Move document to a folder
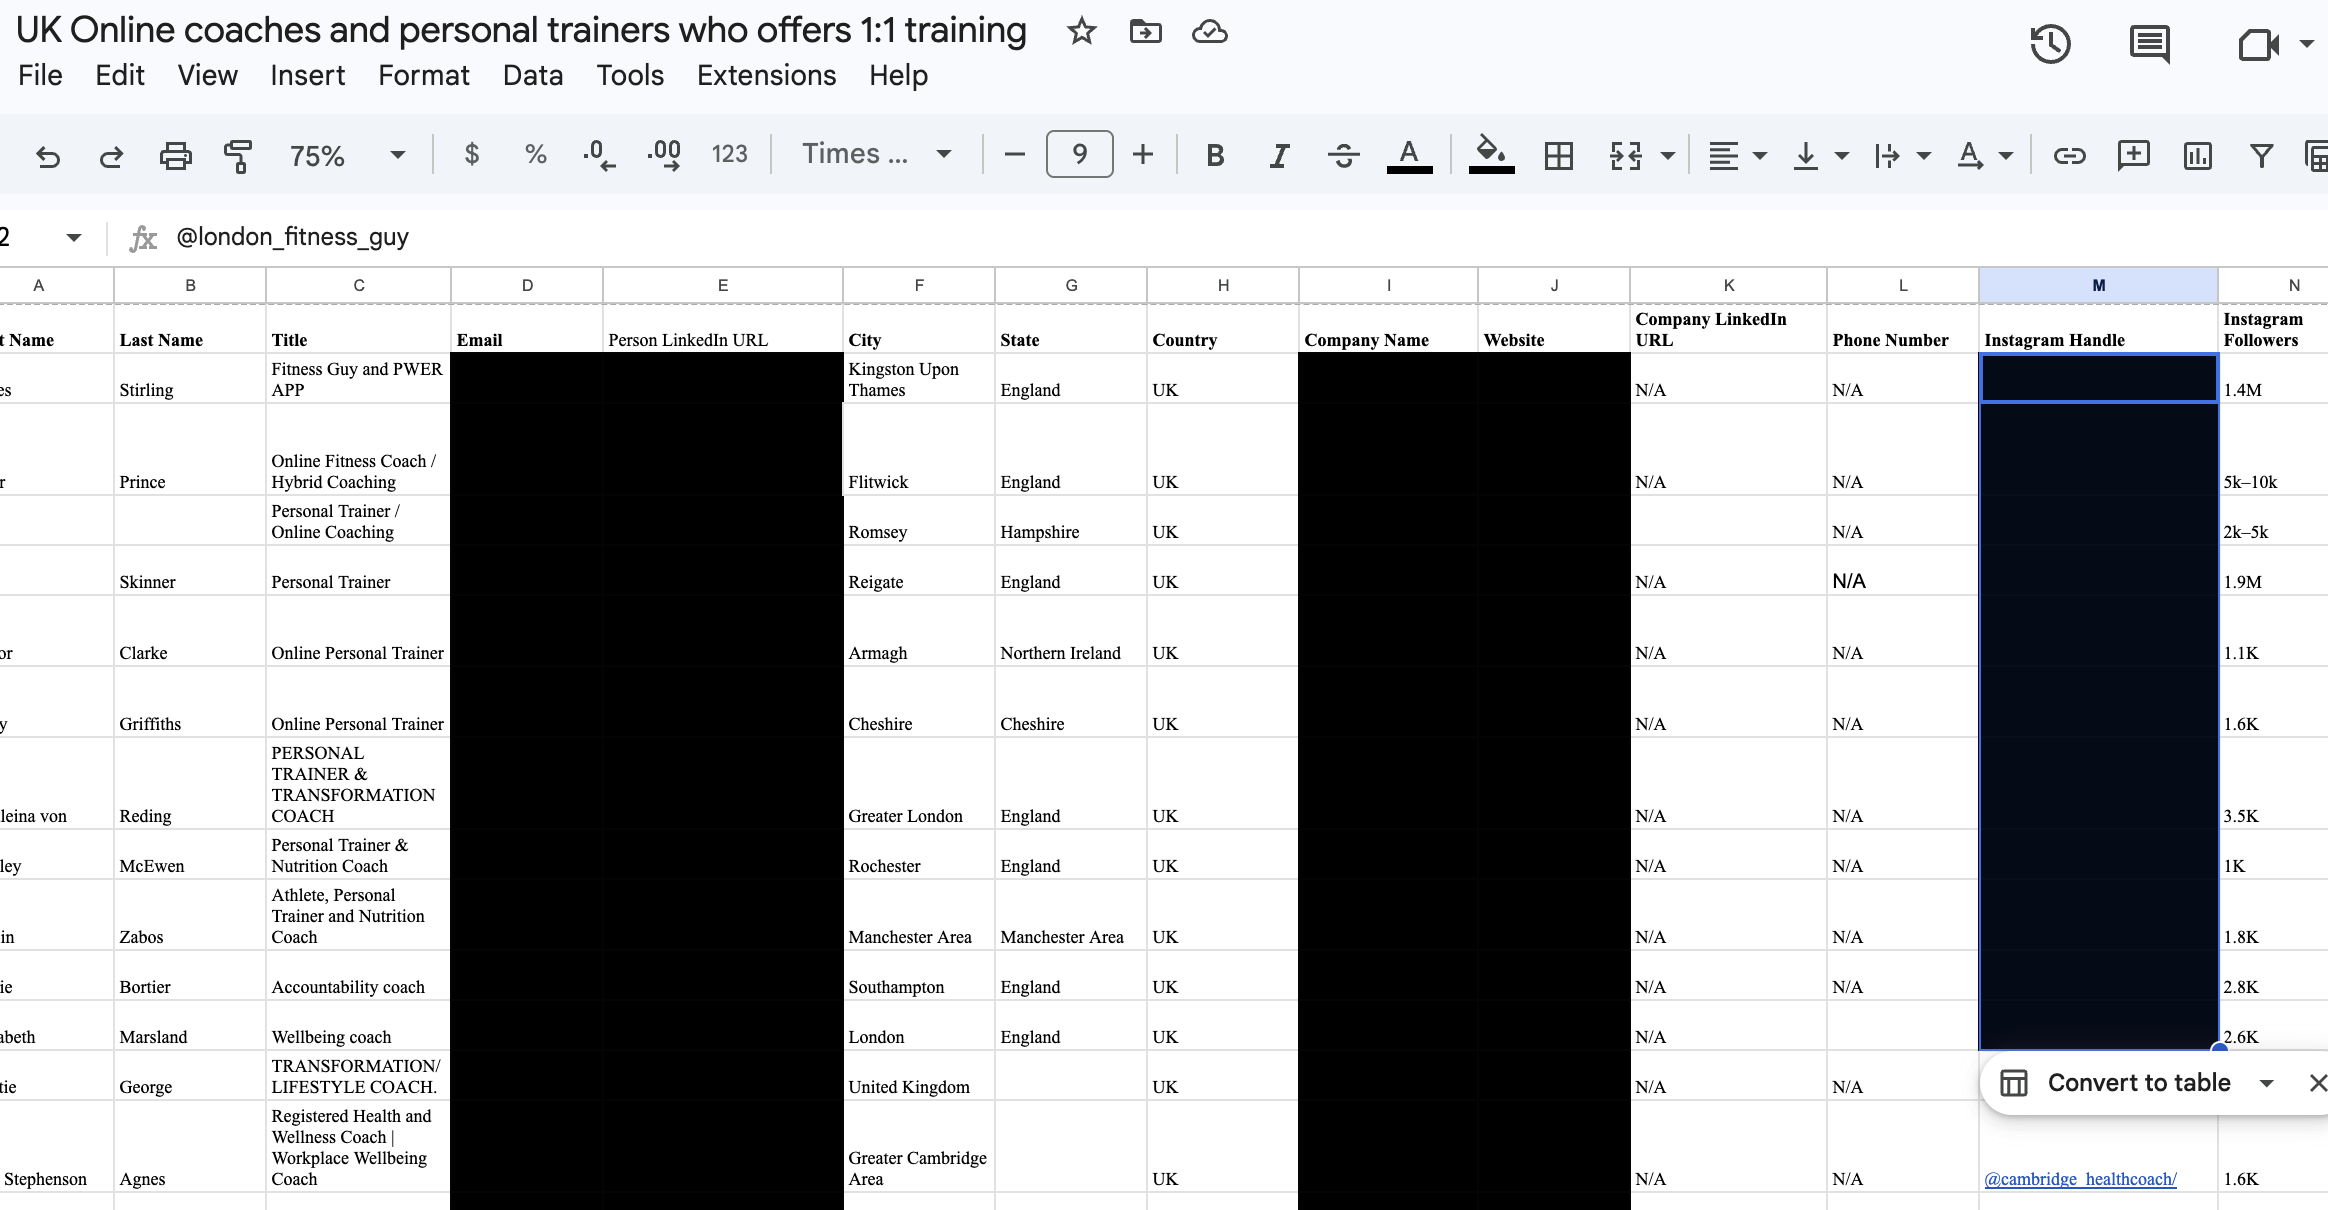Viewport: 2328px width, 1210px height. tap(1146, 32)
